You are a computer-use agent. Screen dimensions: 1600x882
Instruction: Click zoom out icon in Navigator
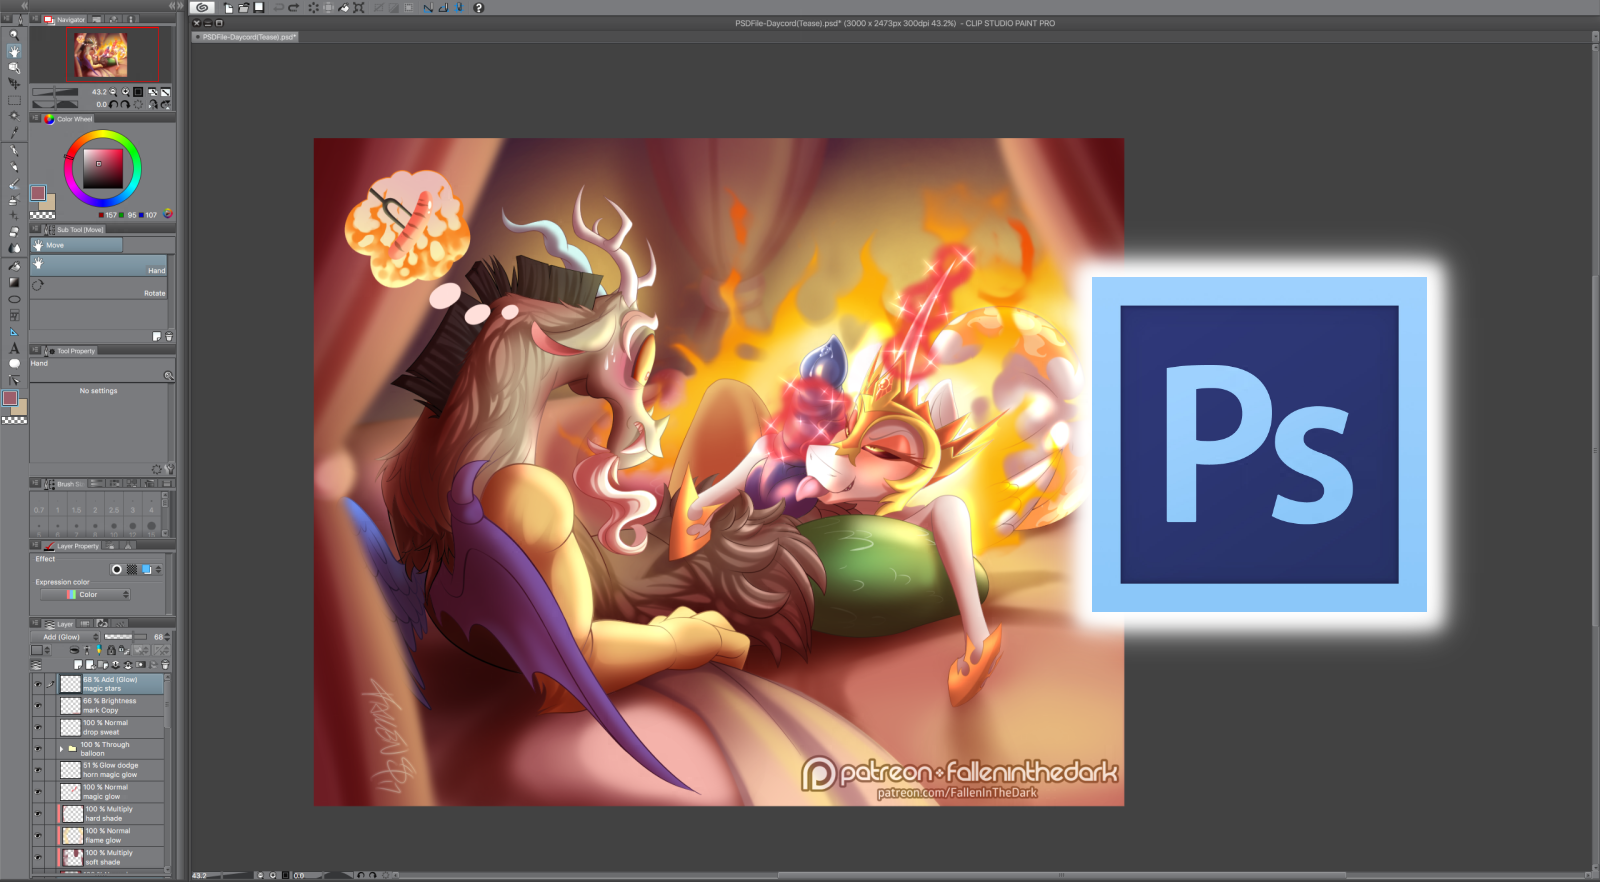tap(113, 92)
